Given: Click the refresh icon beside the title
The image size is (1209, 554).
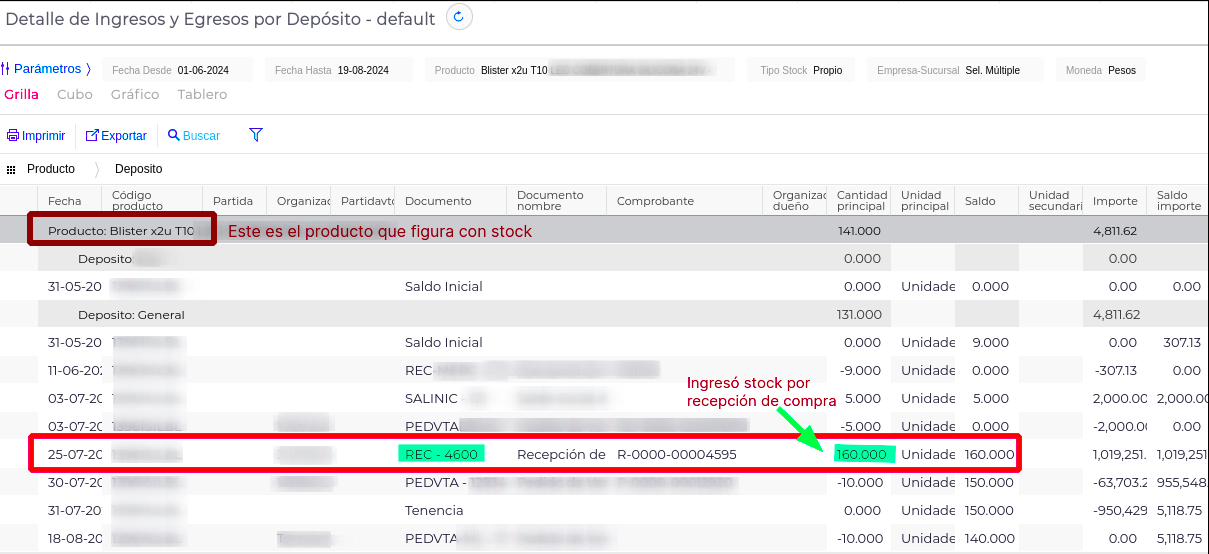Looking at the screenshot, I should pyautogui.click(x=459, y=17).
